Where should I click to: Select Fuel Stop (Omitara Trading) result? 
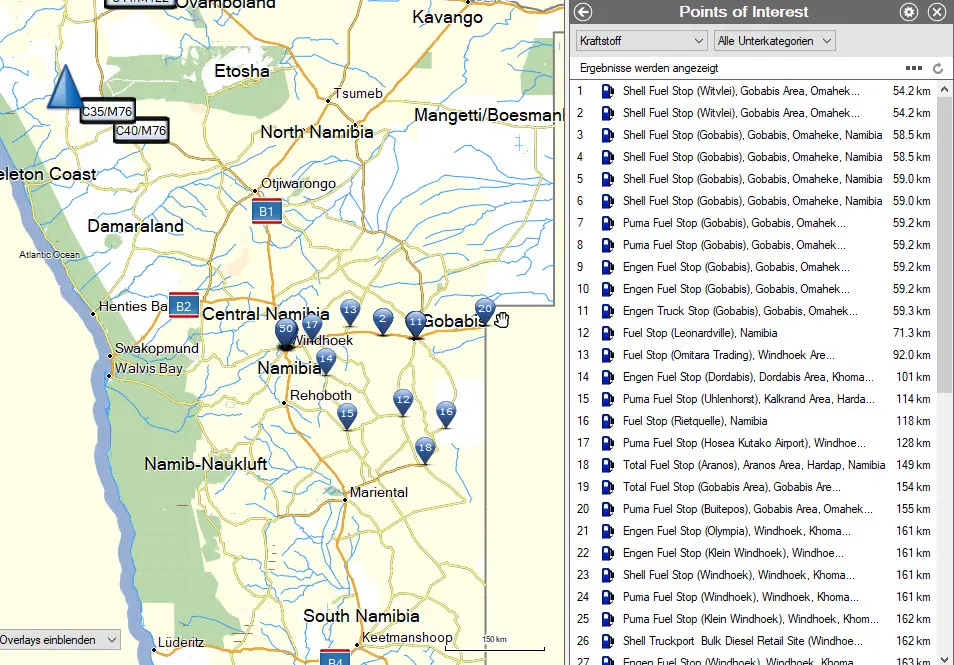[x=754, y=355]
